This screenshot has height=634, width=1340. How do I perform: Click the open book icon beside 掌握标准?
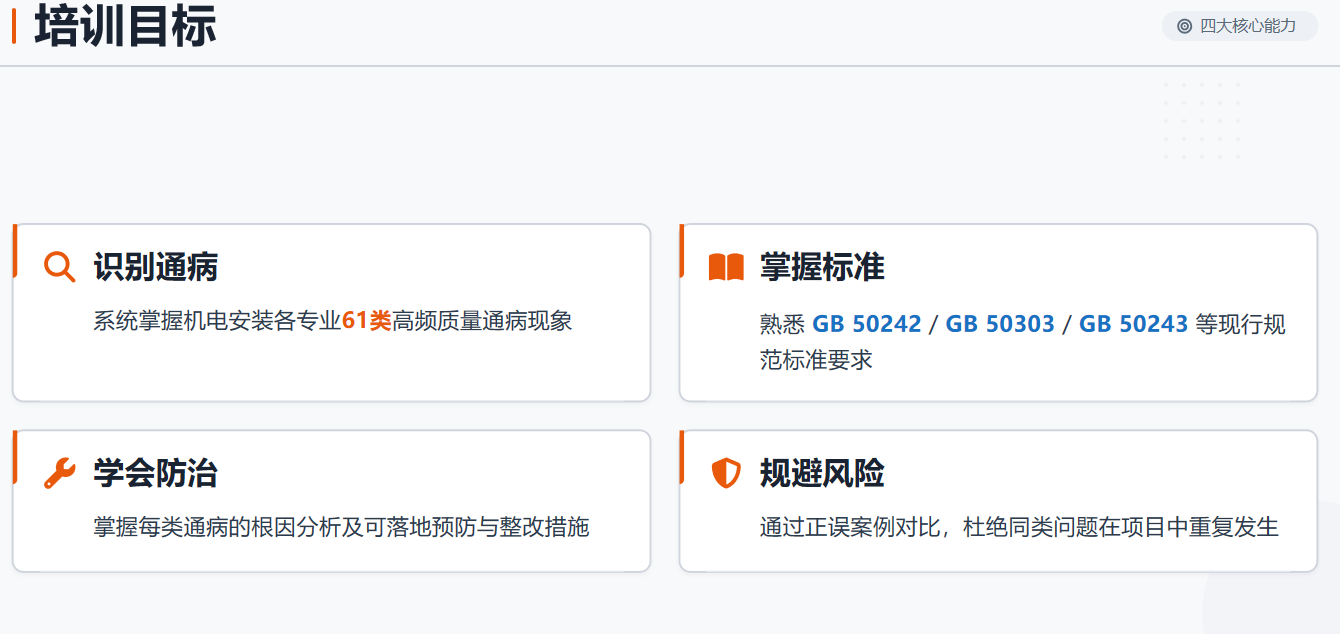(x=726, y=267)
